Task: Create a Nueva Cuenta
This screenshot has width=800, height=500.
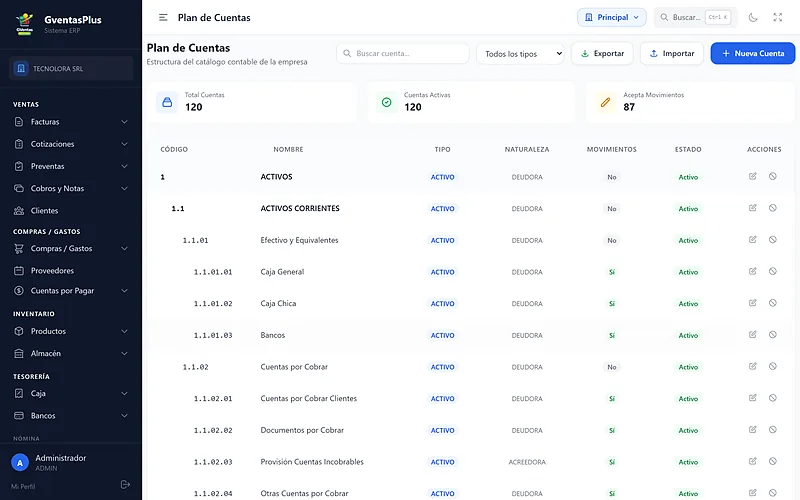Action: [x=753, y=54]
